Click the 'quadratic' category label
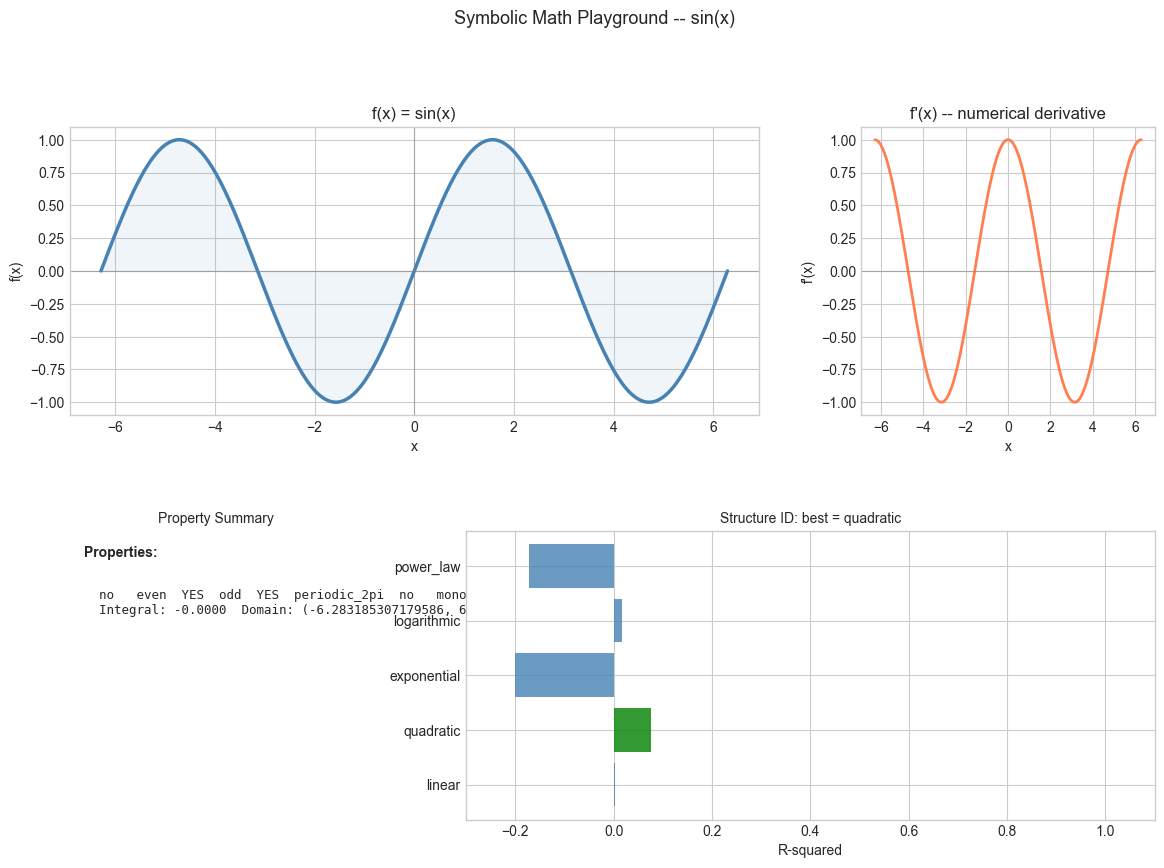This screenshot has height=868, width=1164. point(431,731)
